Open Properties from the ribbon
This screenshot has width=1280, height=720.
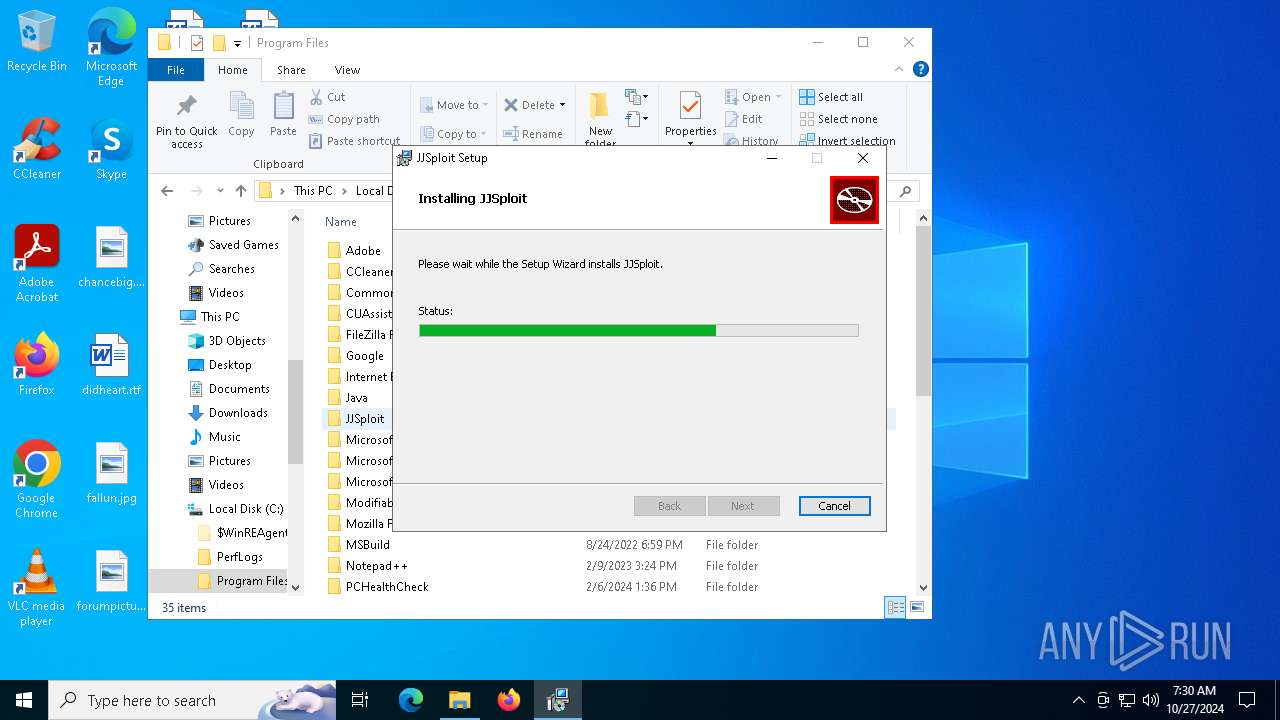(x=690, y=117)
